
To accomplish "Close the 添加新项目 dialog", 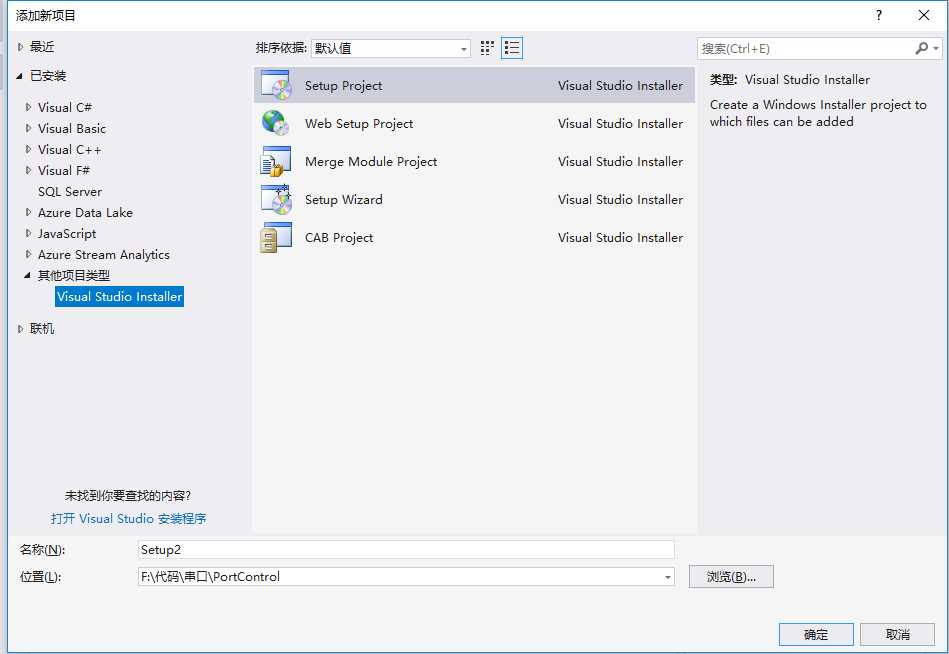I will coord(924,15).
